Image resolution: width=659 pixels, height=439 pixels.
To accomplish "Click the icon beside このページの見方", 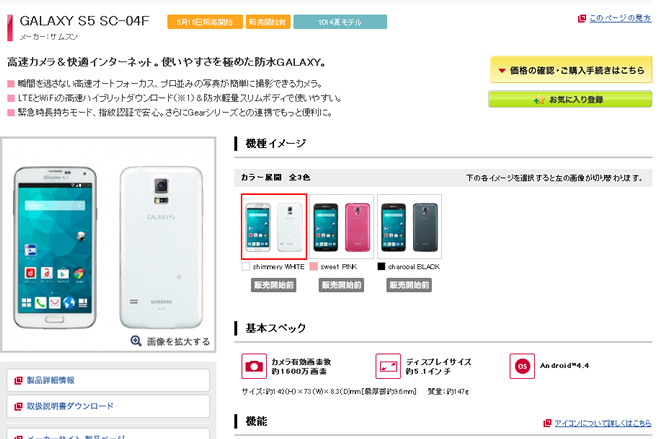I will [x=582, y=18].
